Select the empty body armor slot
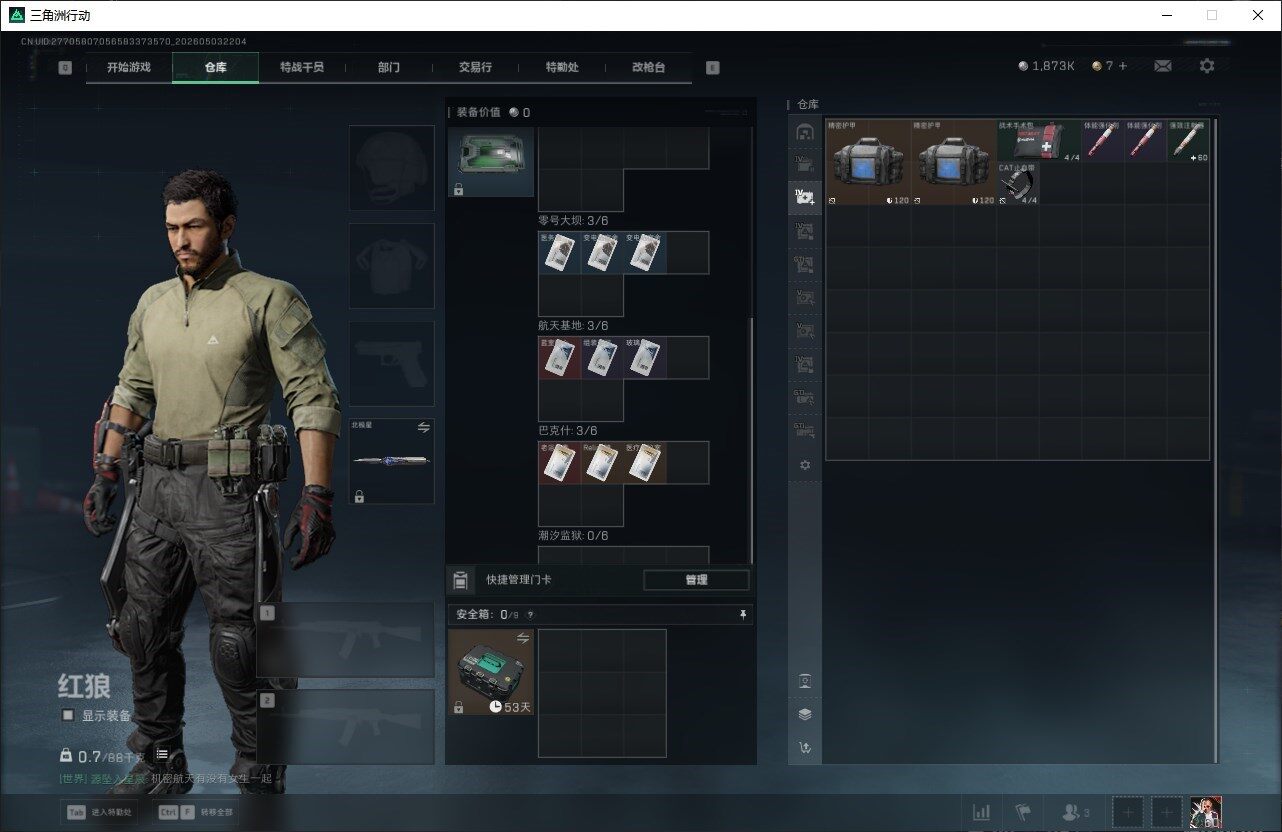The image size is (1282, 832). (x=392, y=266)
